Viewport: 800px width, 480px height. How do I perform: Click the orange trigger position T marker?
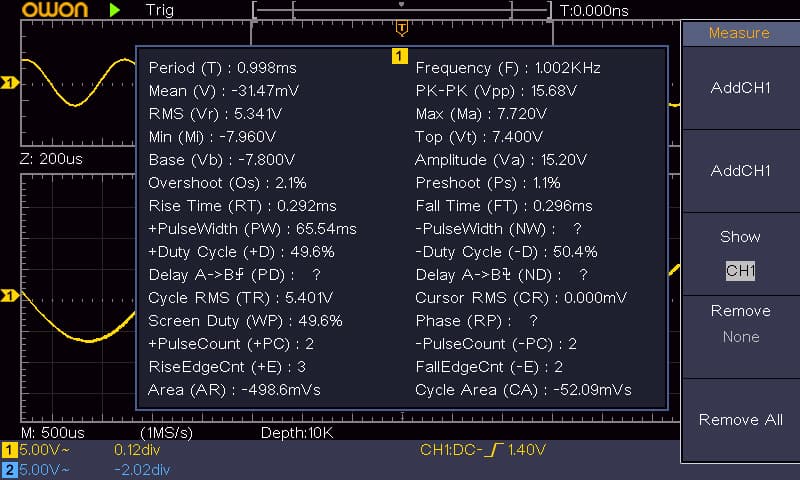(402, 29)
